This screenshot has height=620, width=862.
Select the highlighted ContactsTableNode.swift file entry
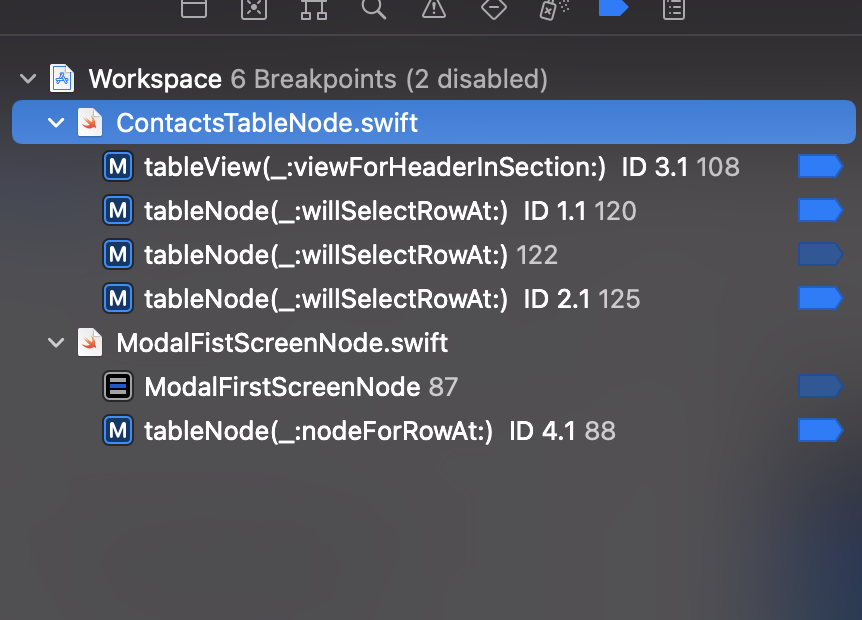click(x=266, y=122)
